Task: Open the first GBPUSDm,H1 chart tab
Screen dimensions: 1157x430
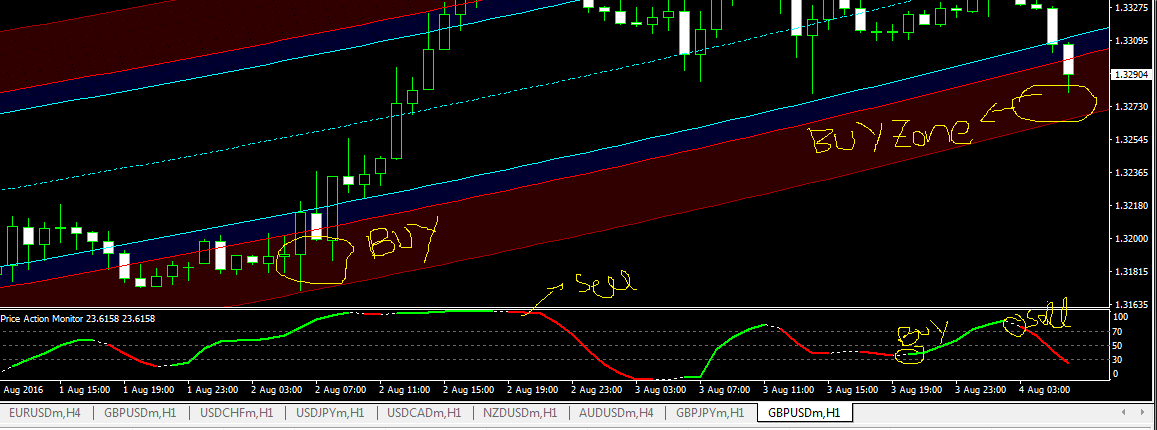Action: [x=142, y=412]
